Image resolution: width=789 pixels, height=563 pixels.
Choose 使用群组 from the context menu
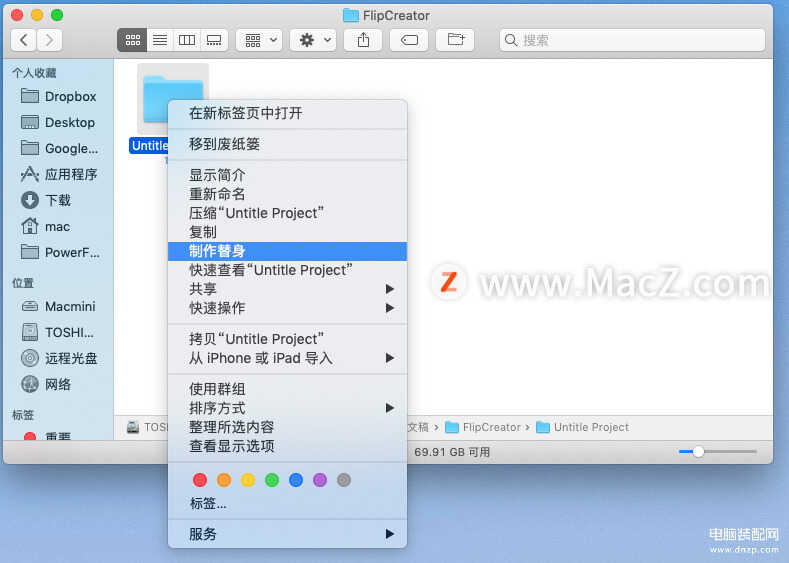[287, 389]
